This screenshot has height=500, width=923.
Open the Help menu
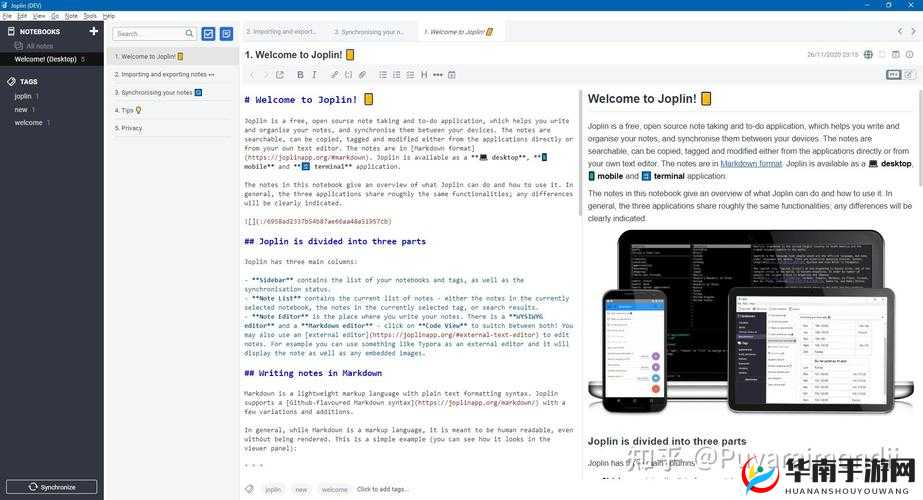(x=109, y=16)
